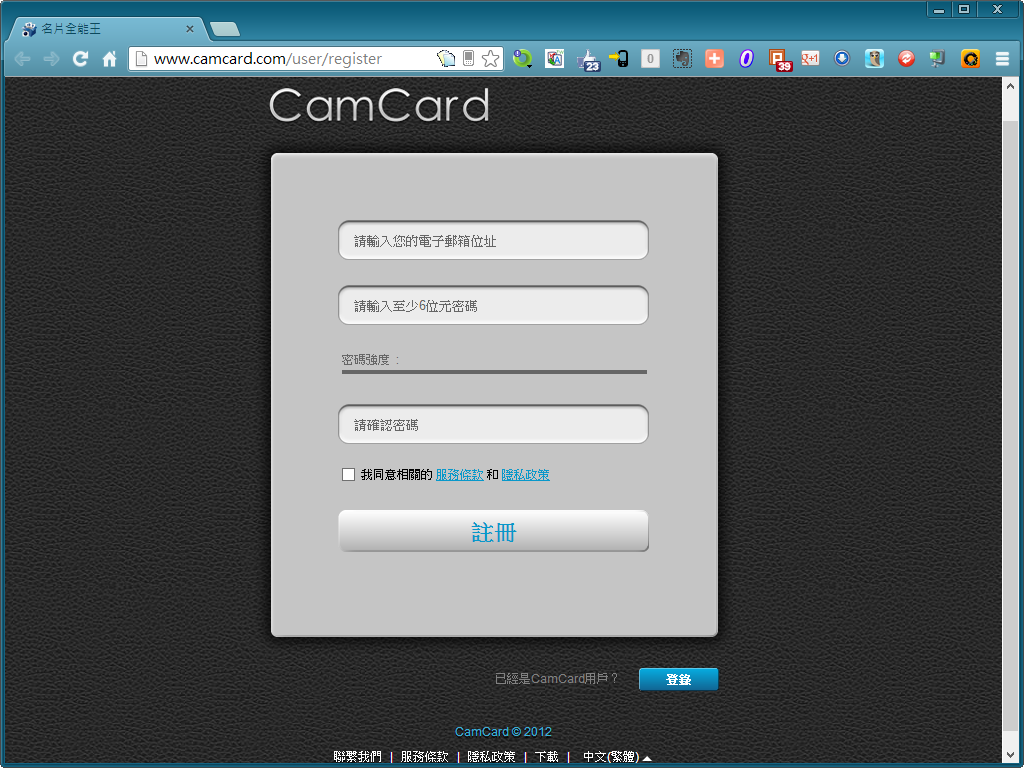Click the blue download arrow extension
Screen dimensions: 1024x768
842,59
